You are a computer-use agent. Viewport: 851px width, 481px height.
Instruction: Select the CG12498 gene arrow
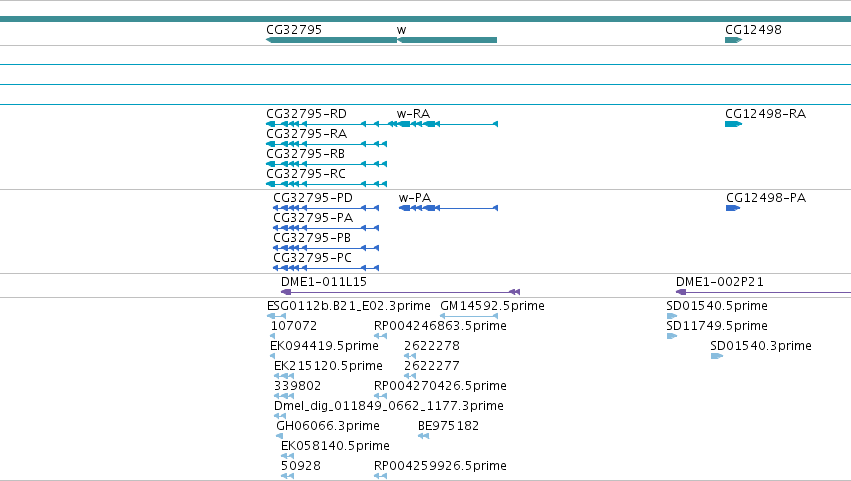[733, 40]
